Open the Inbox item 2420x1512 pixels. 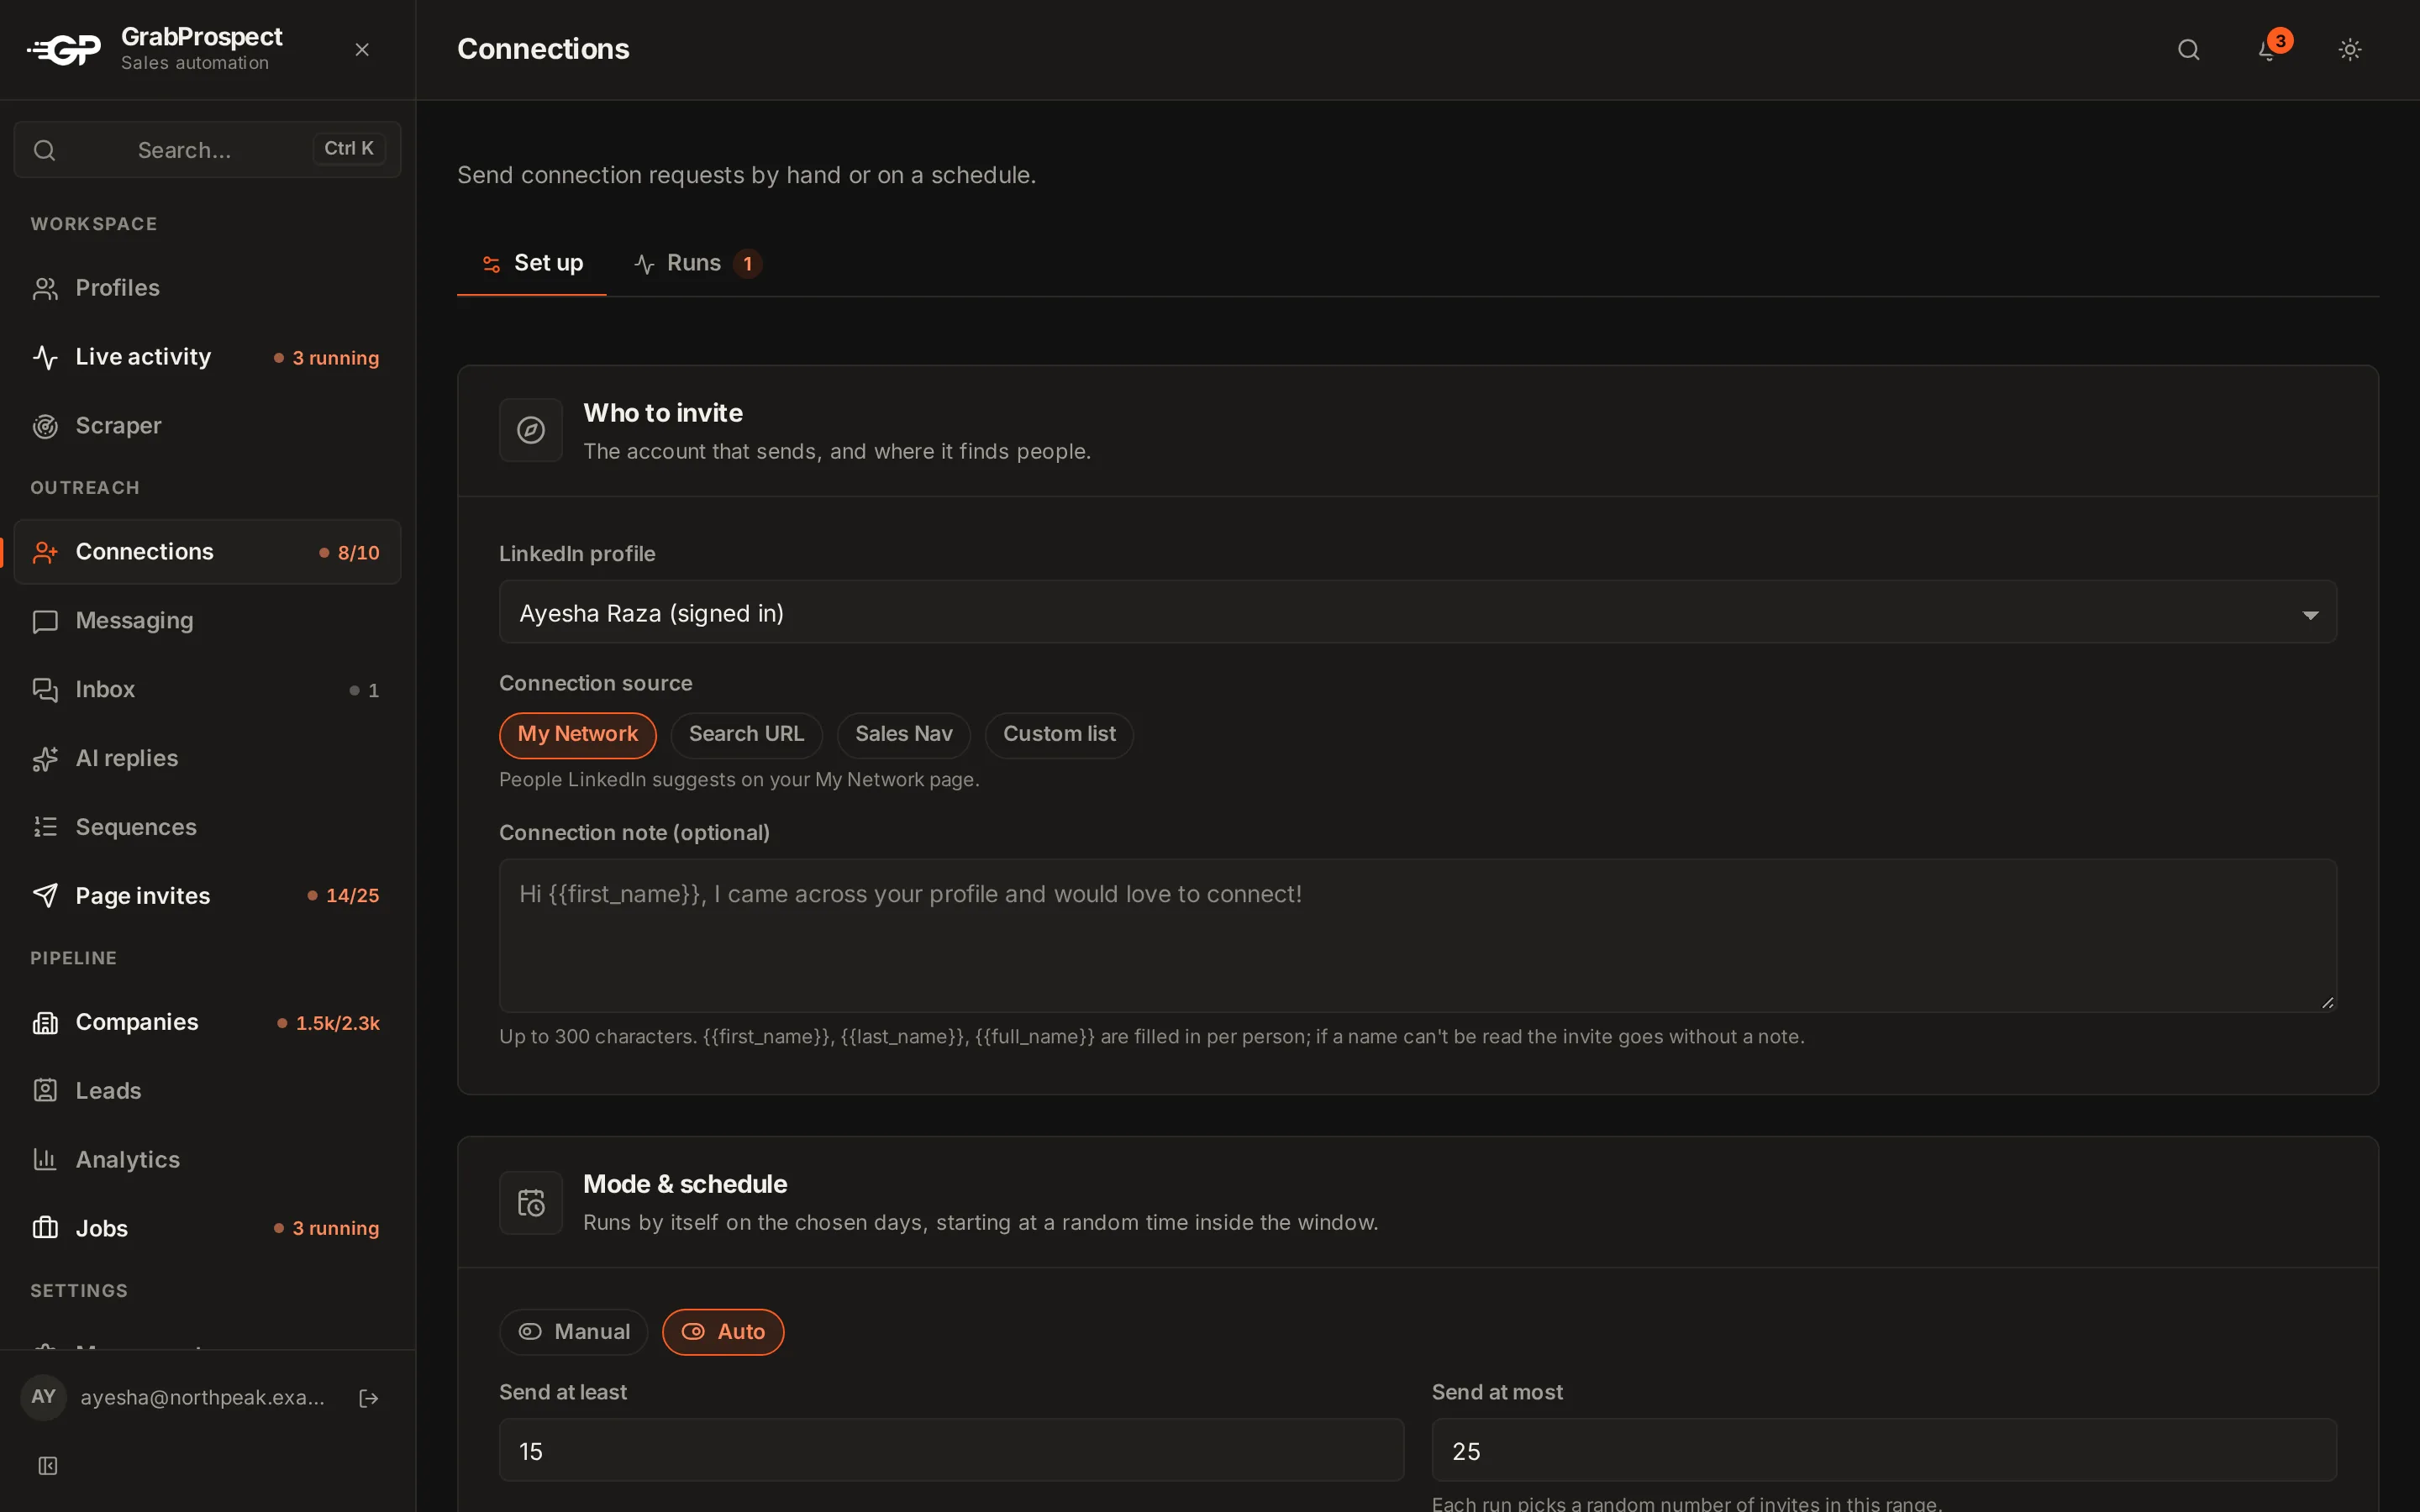click(207, 690)
